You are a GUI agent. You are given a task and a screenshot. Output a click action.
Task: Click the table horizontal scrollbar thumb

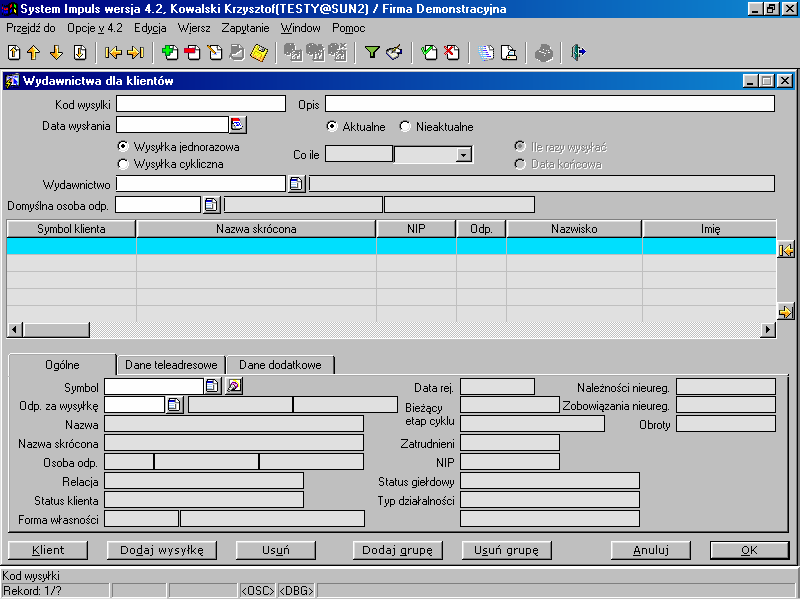57,330
